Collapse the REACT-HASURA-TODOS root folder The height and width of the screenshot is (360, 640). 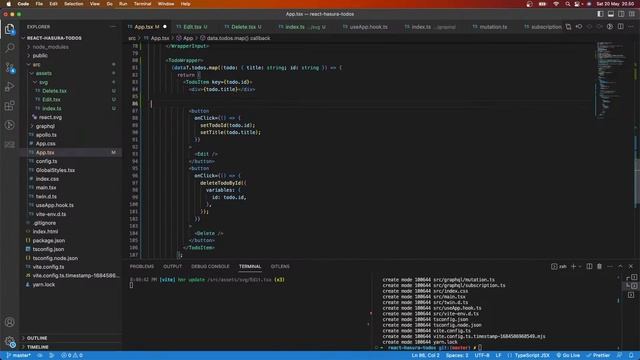pyautogui.click(x=54, y=38)
